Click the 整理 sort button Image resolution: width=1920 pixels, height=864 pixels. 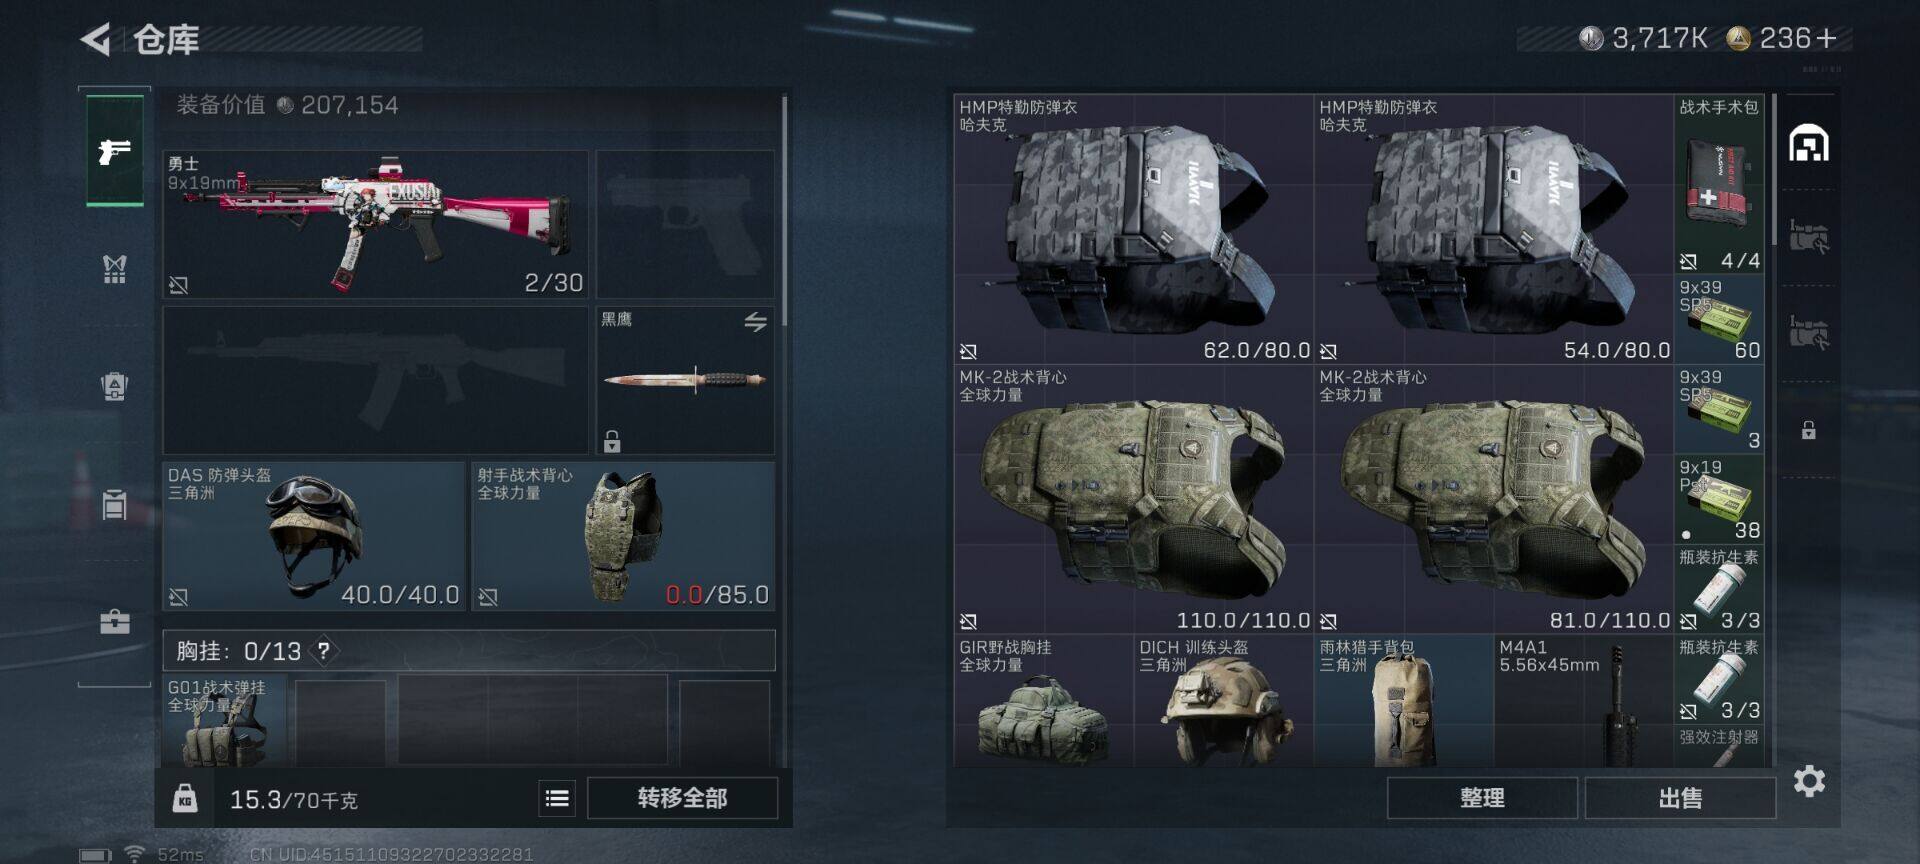(x=1482, y=798)
